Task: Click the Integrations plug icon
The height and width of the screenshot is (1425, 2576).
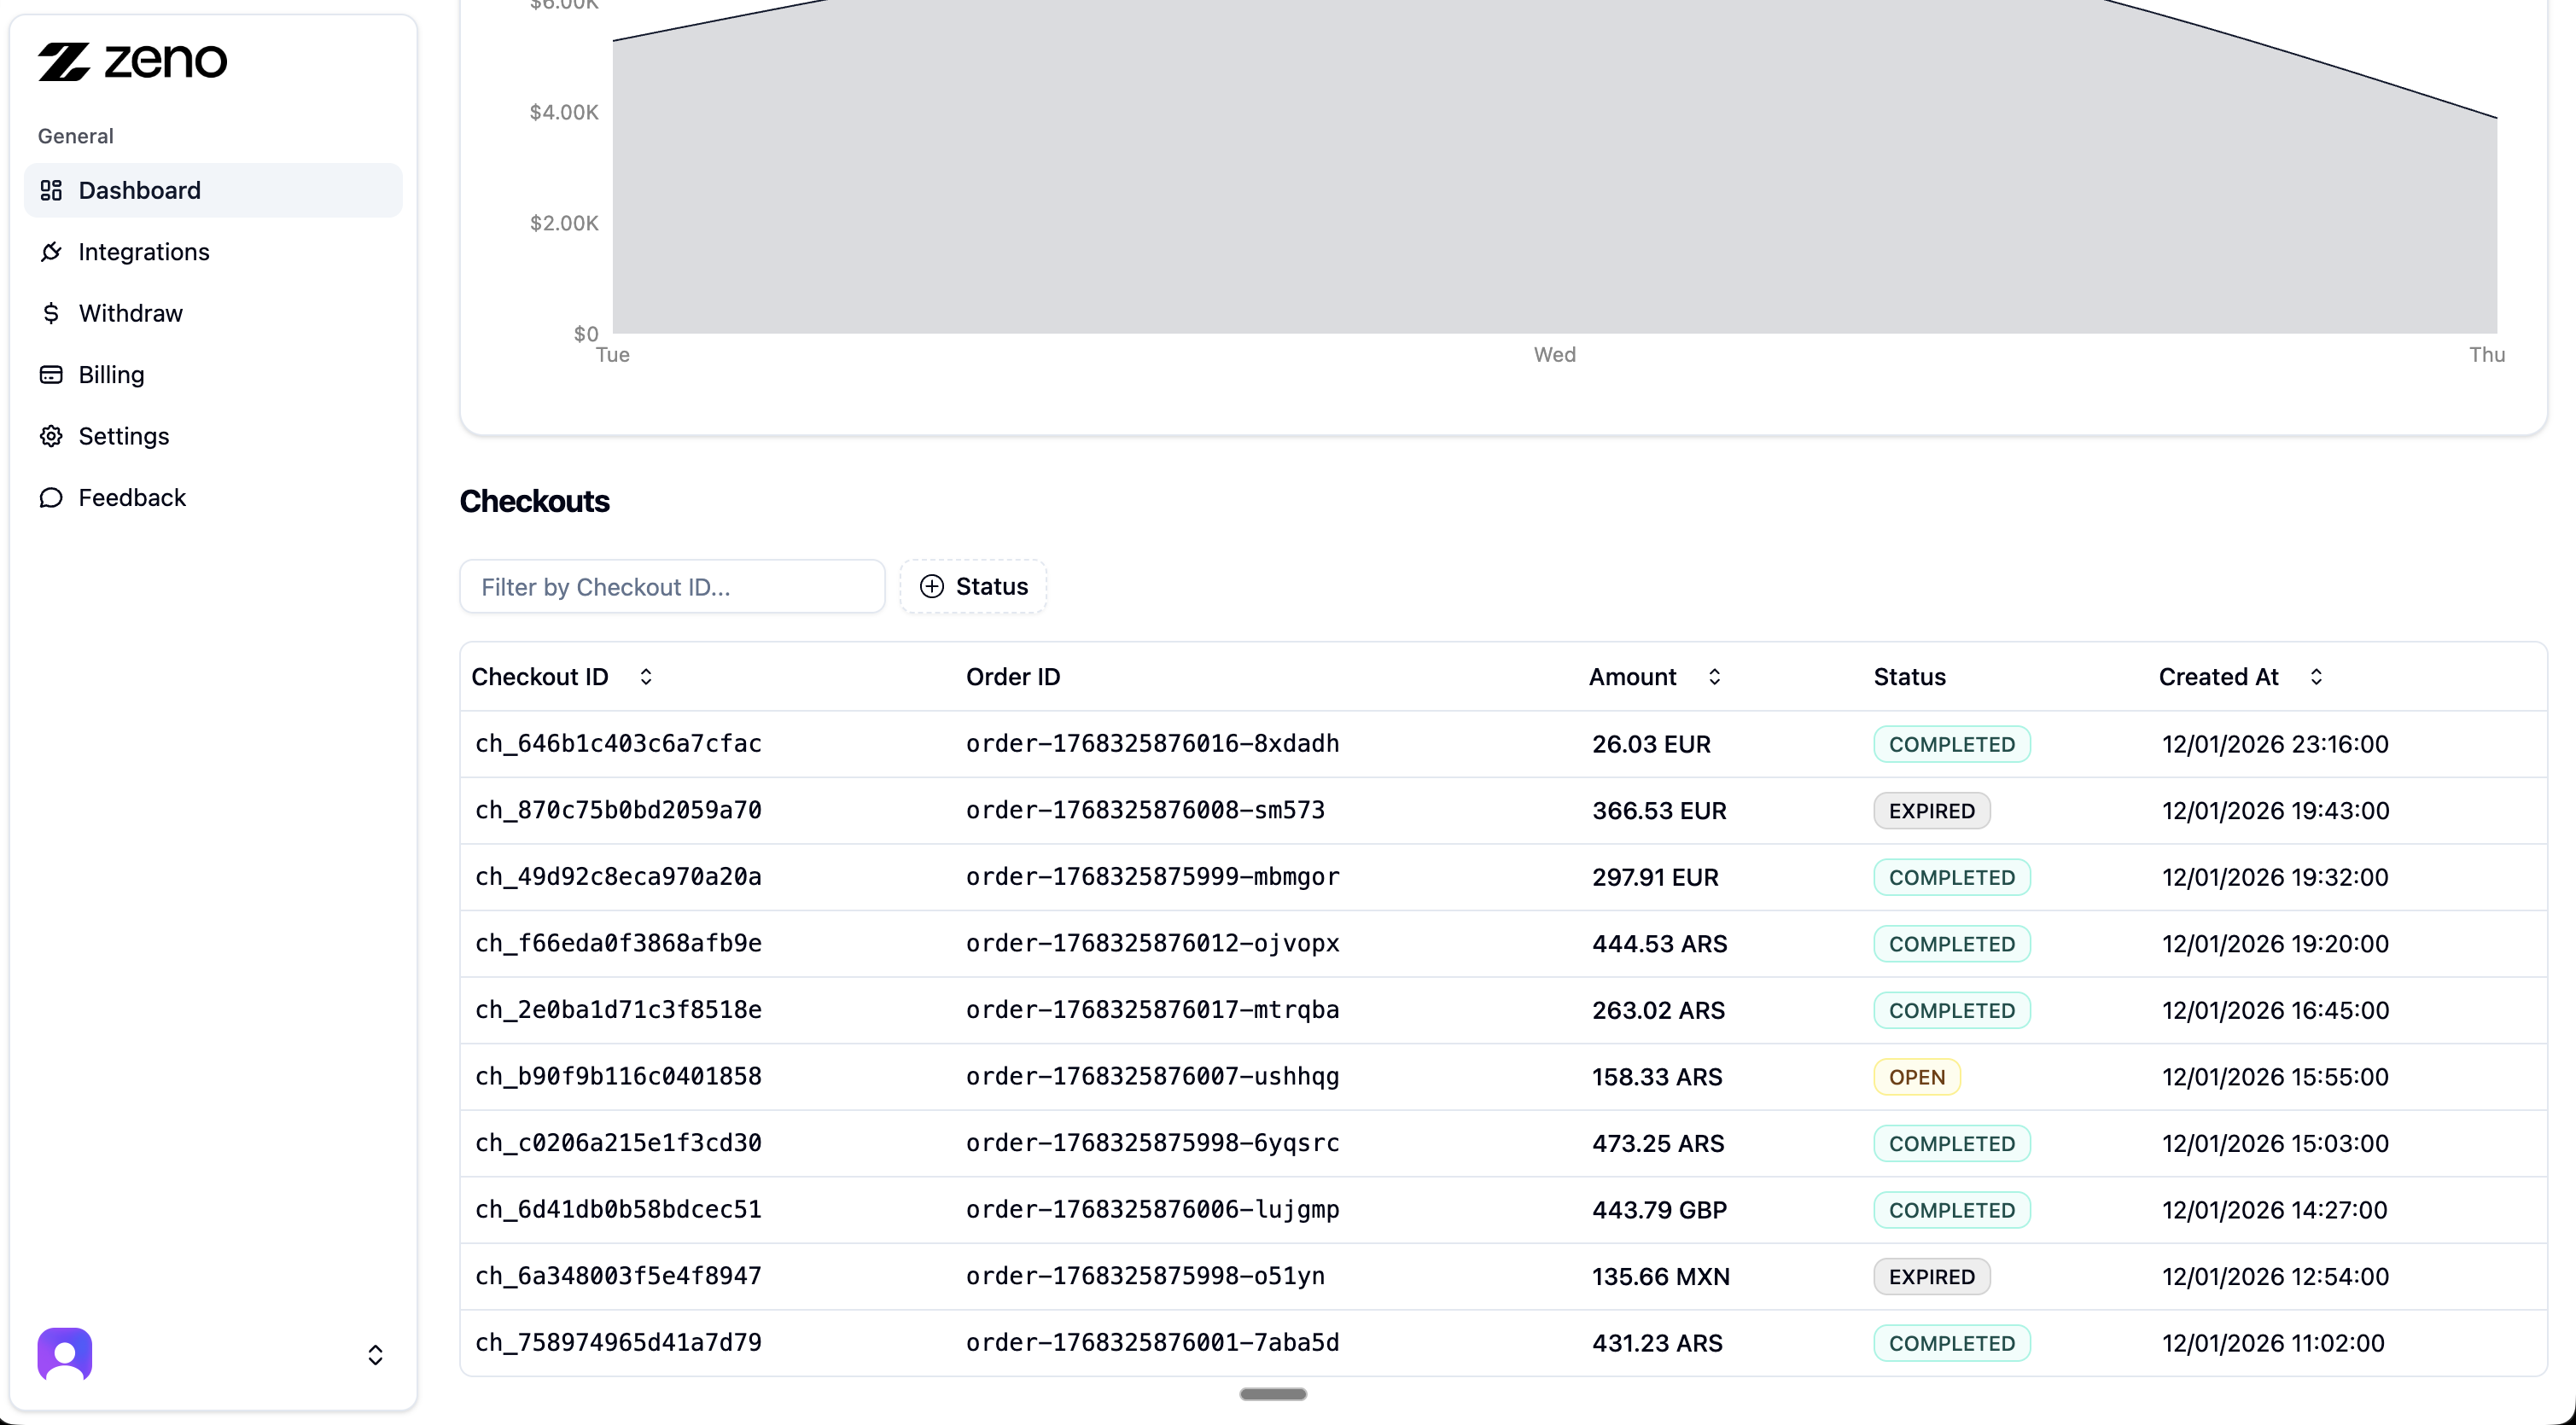Action: 51,252
